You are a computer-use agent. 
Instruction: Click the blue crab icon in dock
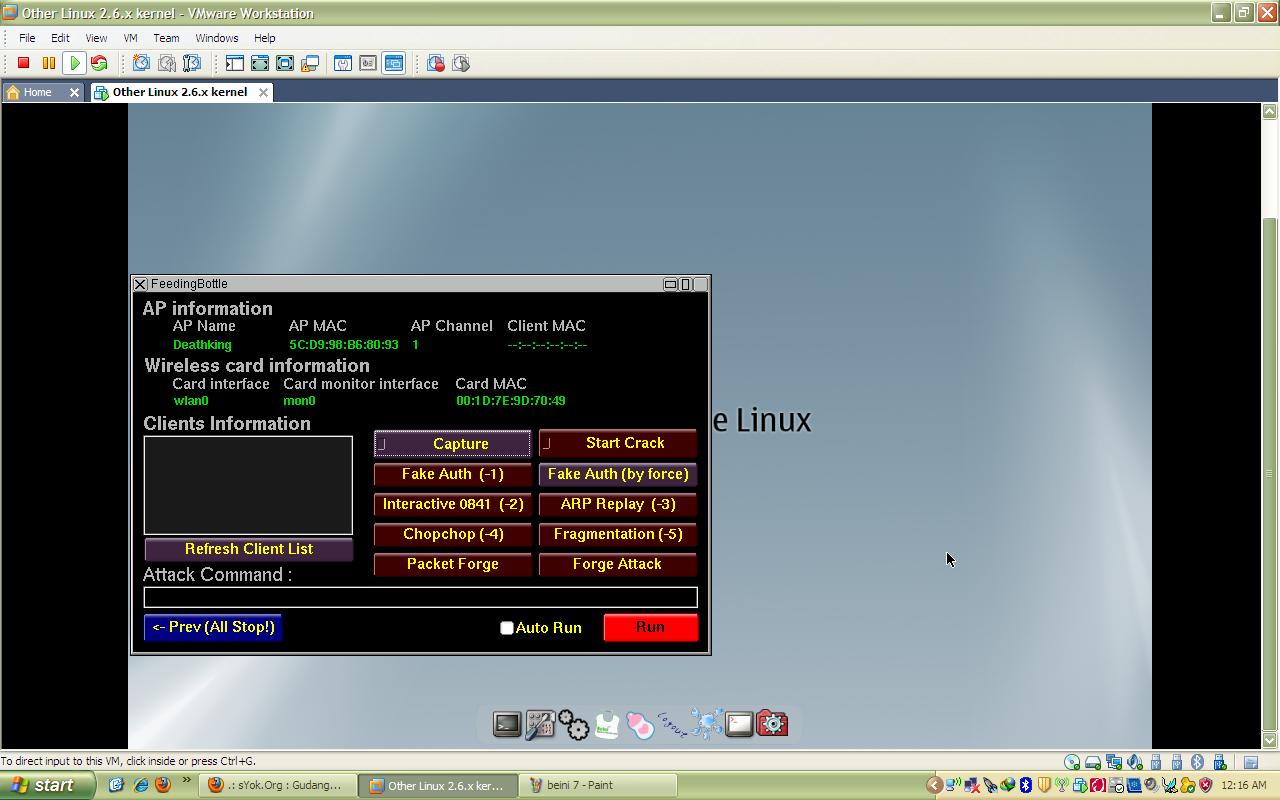click(x=706, y=724)
